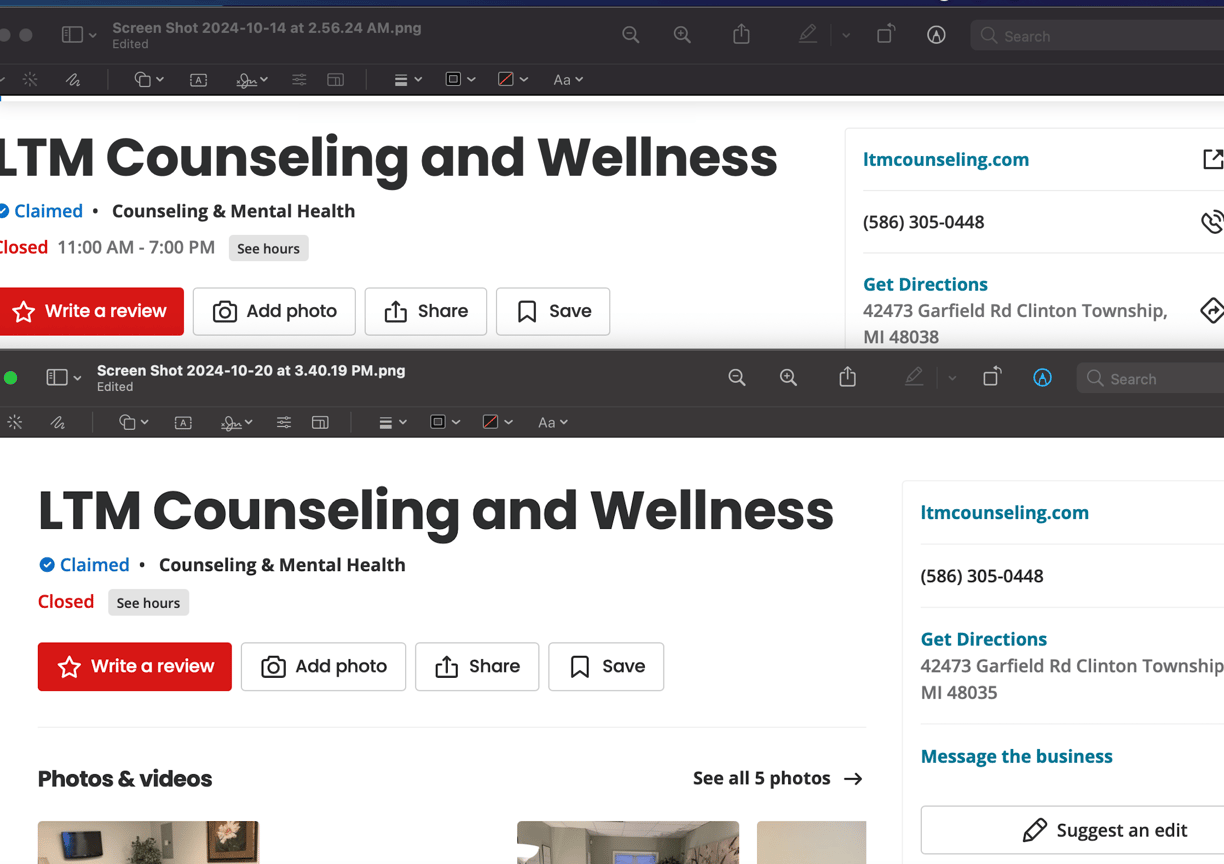Open Shape Style menu in 10-14 window
The height and width of the screenshot is (864, 1224).
407,80
